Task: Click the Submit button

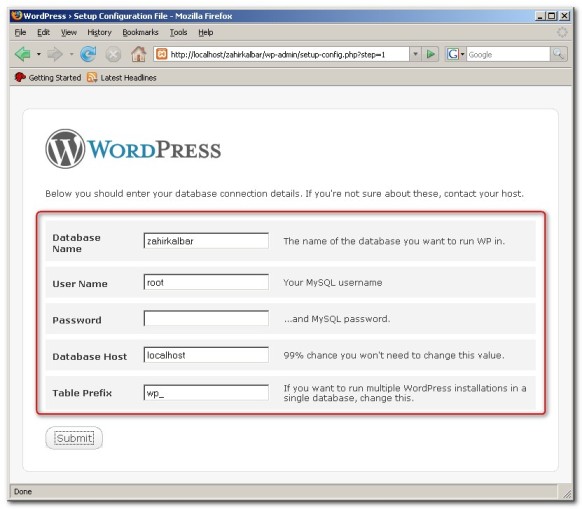Action: 74,438
